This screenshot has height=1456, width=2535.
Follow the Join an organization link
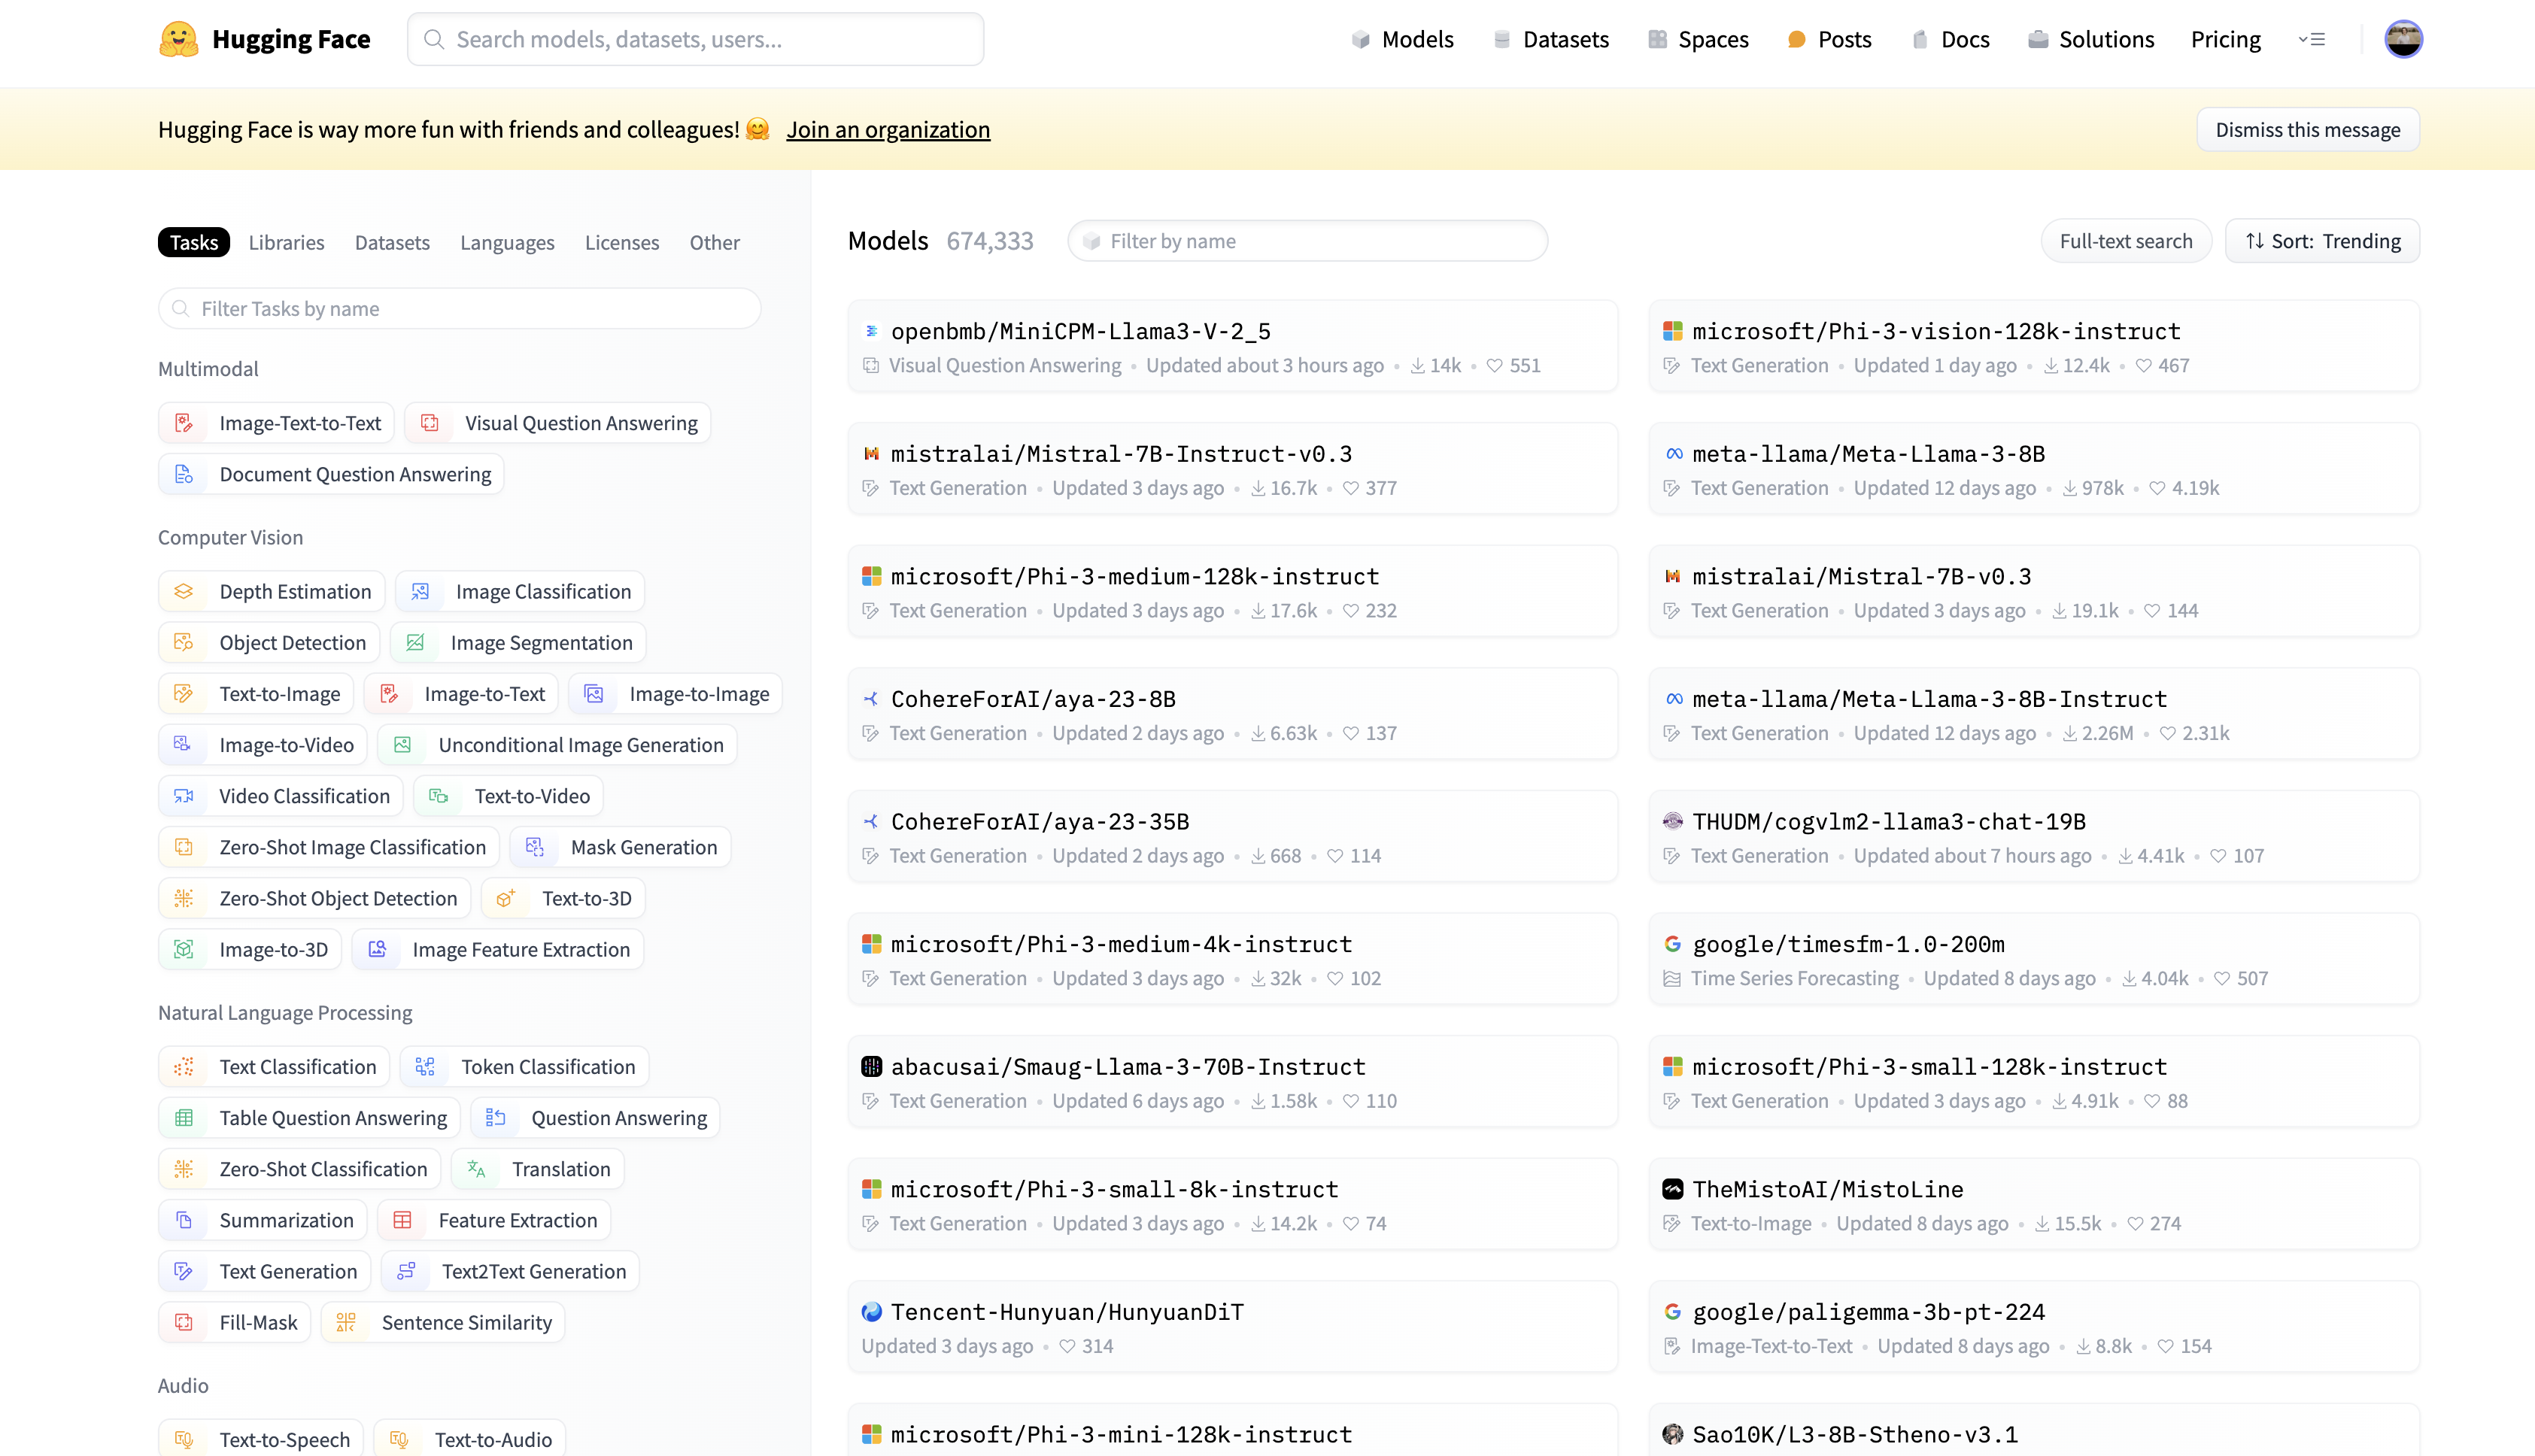[x=887, y=130]
